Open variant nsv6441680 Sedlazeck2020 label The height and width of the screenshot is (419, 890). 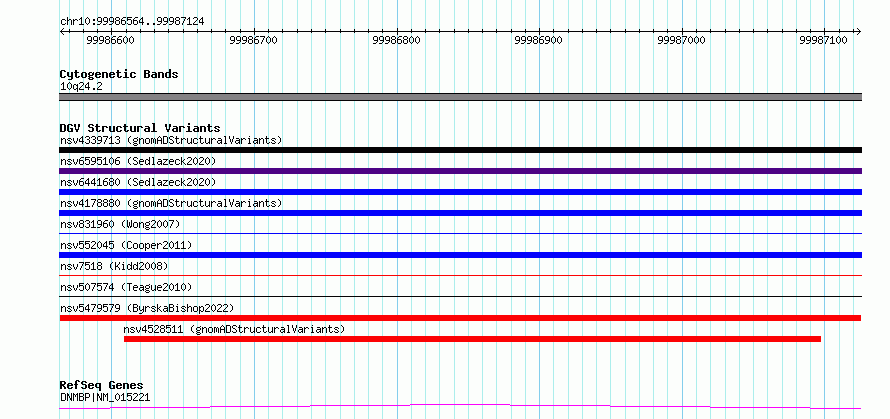point(138,182)
